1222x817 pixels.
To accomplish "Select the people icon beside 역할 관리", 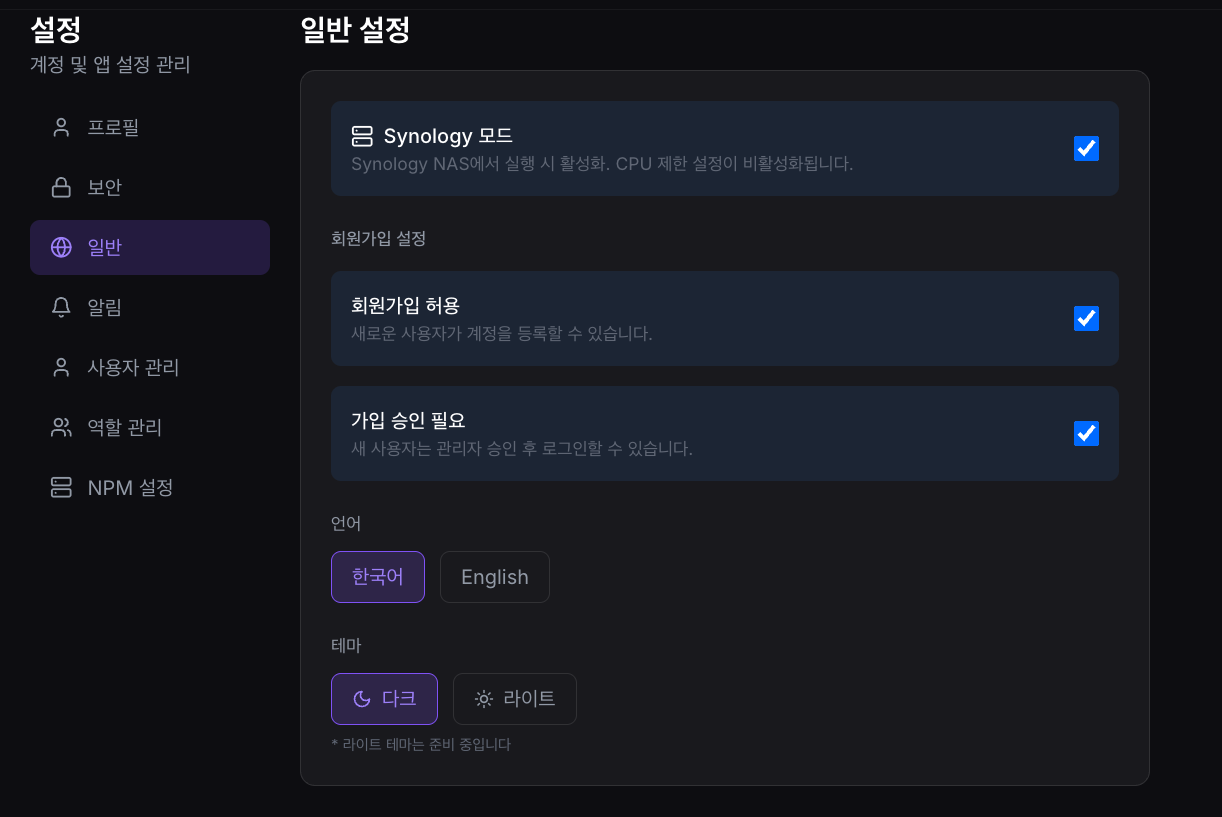I will (59, 427).
